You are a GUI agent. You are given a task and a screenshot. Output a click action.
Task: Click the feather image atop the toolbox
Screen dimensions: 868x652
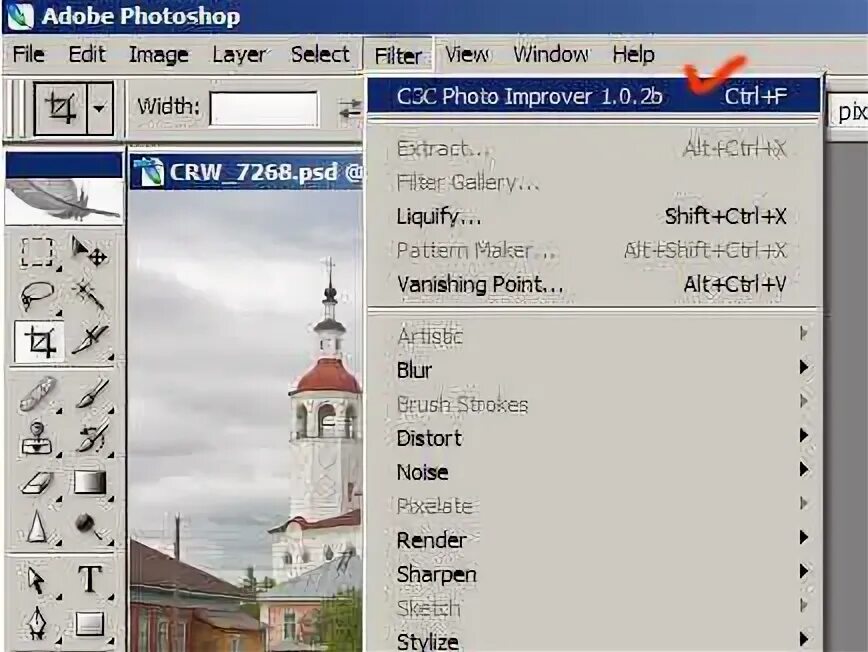click(64, 200)
